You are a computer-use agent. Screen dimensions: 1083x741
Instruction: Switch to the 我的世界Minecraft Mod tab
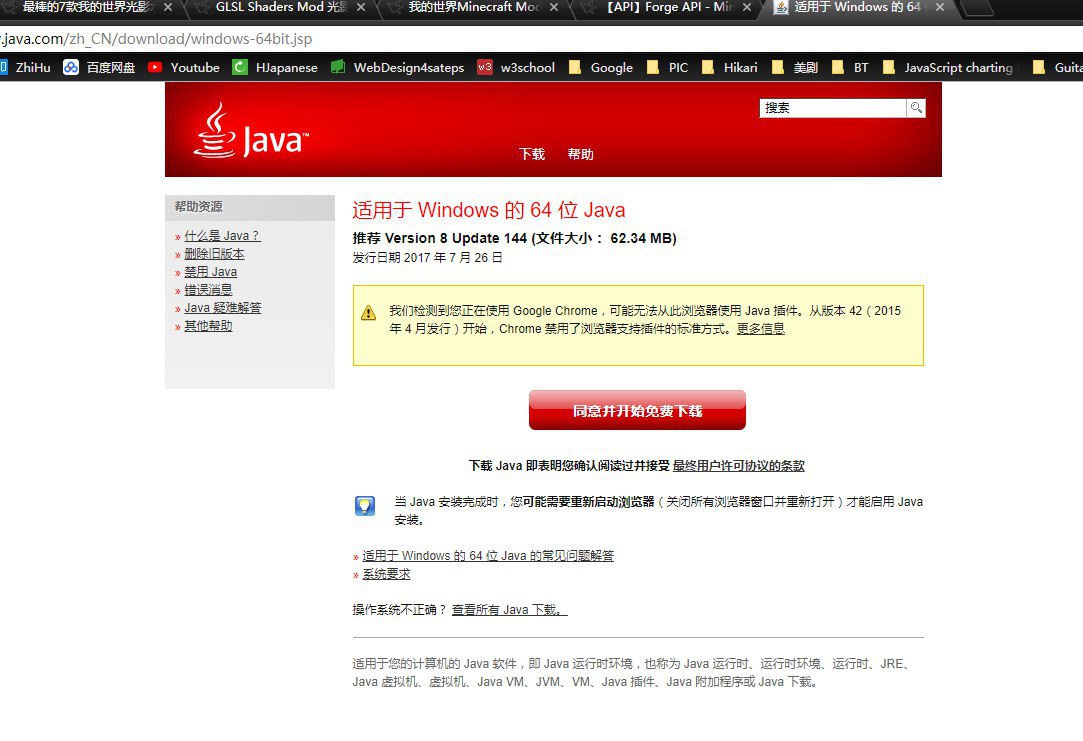[x=474, y=8]
